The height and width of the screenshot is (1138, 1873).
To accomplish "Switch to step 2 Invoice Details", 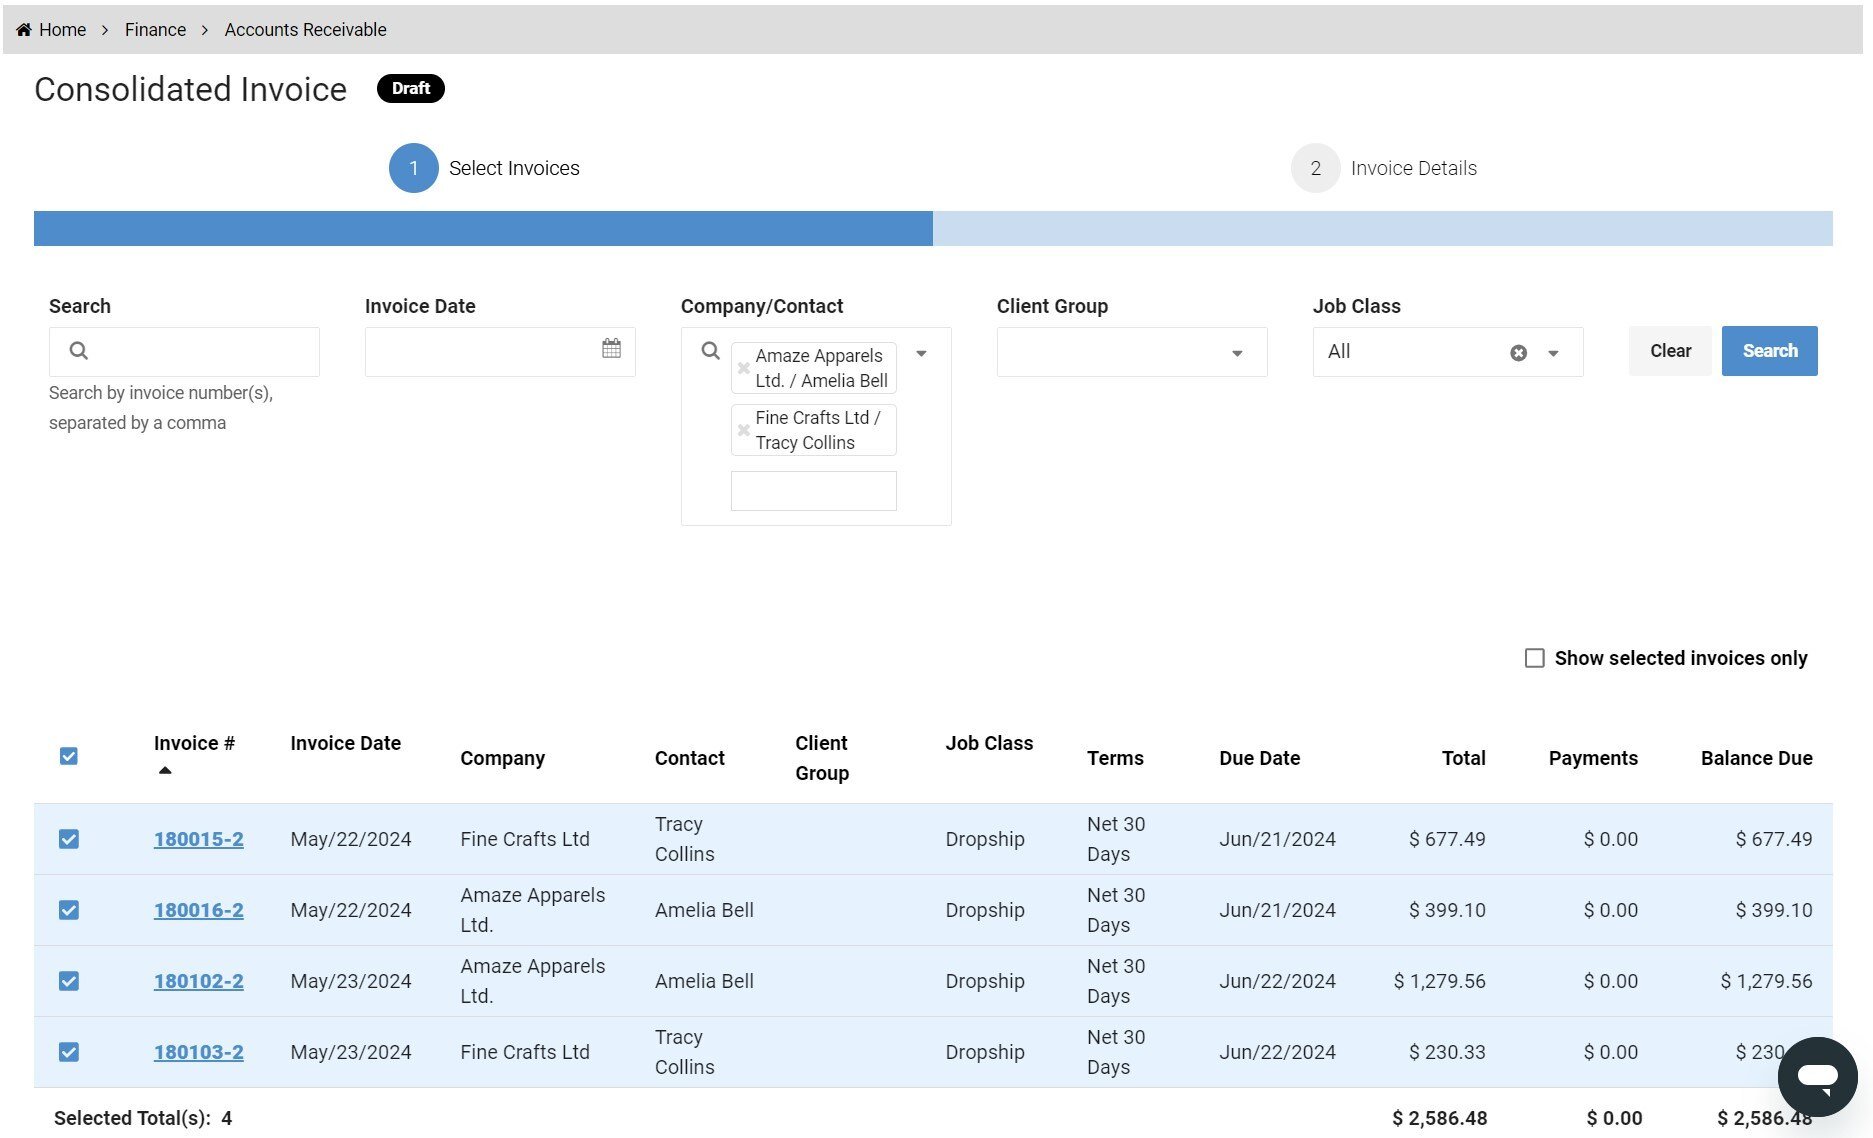I will pos(1315,168).
